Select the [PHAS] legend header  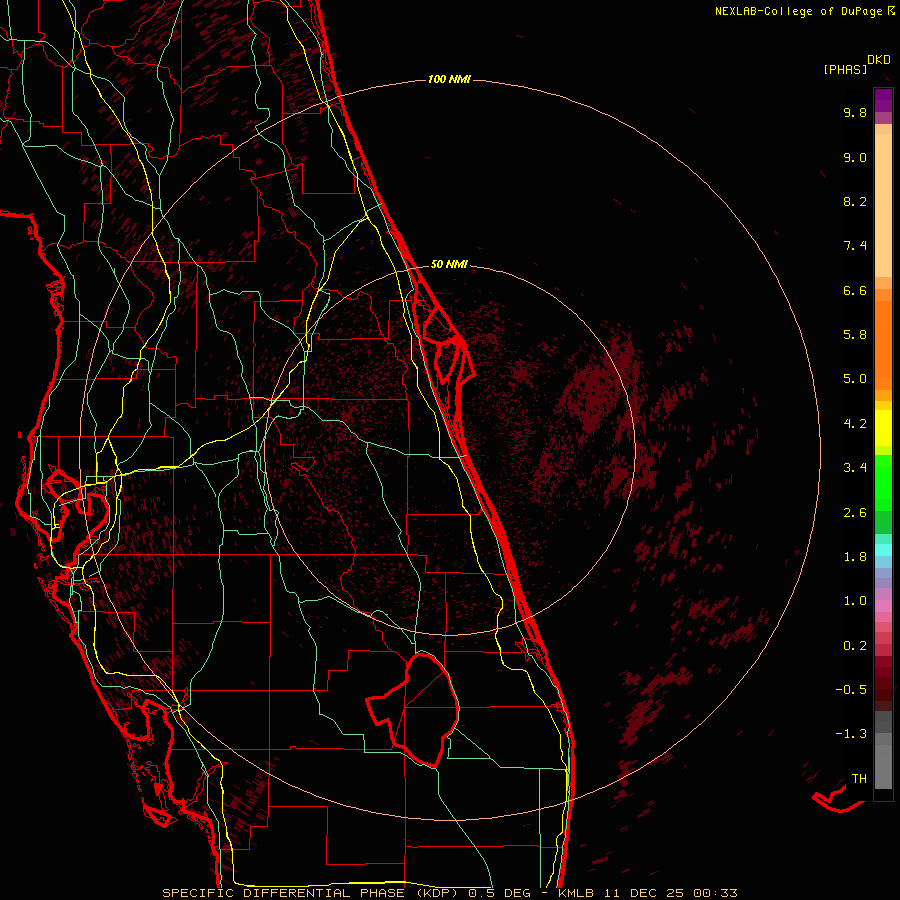(x=845, y=70)
